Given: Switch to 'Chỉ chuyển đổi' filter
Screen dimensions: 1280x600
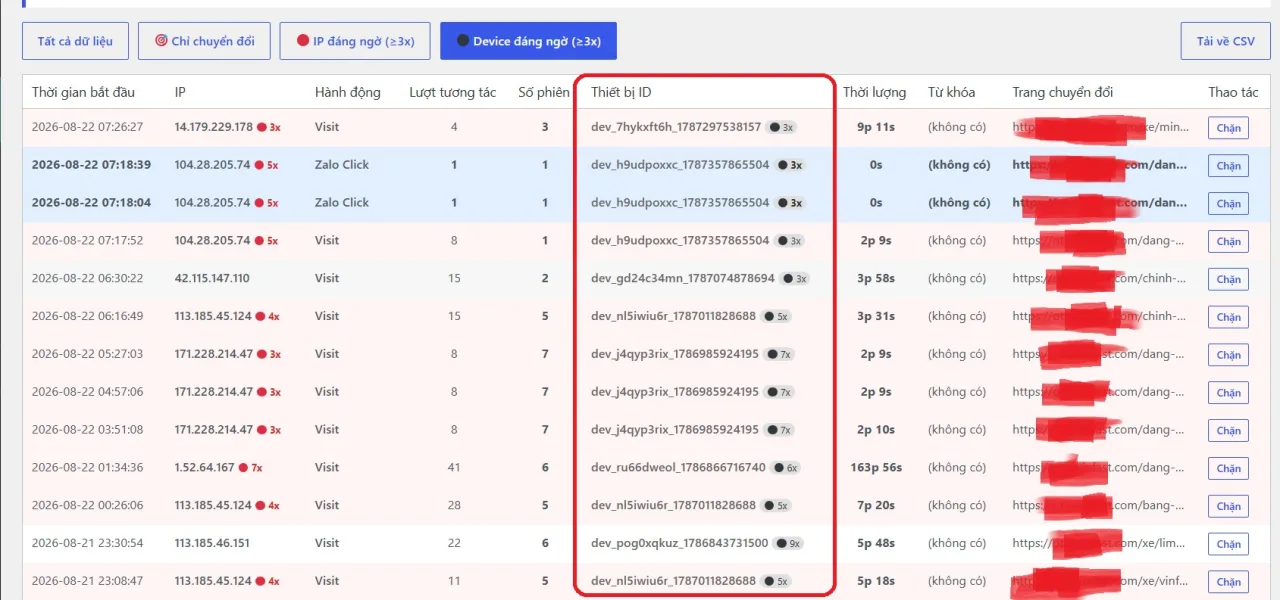Looking at the screenshot, I should pyautogui.click(x=204, y=41).
